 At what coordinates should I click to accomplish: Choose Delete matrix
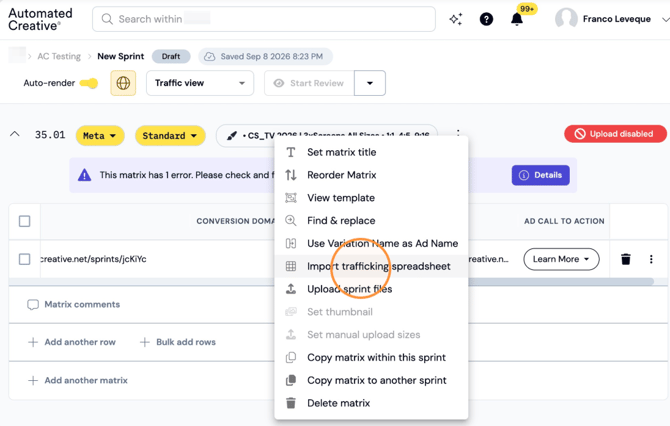[371, 403]
